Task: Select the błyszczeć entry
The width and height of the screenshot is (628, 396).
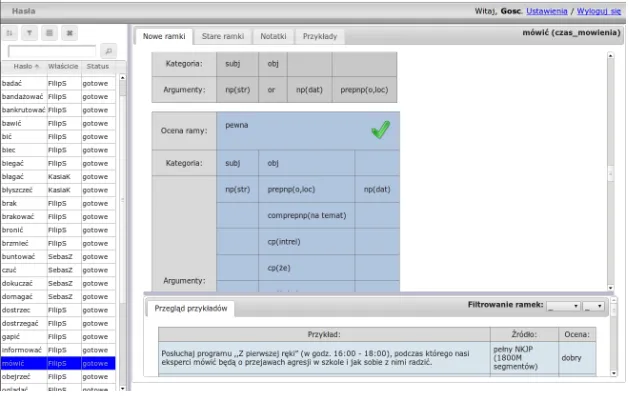Action: tap(58, 190)
